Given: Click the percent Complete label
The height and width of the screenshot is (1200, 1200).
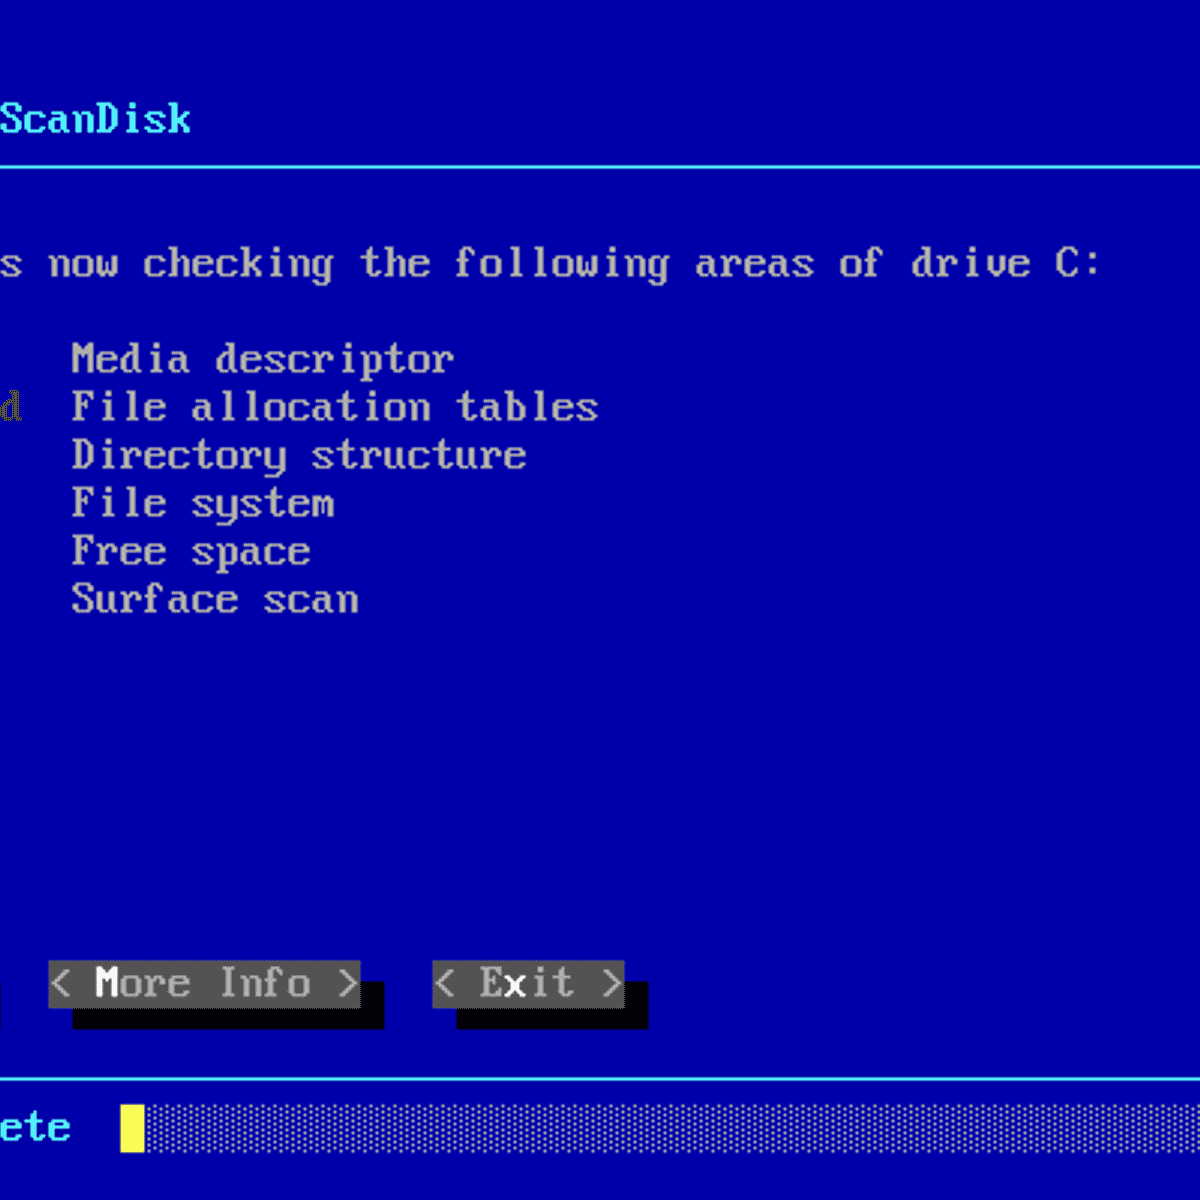Looking at the screenshot, I should [x=35, y=1126].
